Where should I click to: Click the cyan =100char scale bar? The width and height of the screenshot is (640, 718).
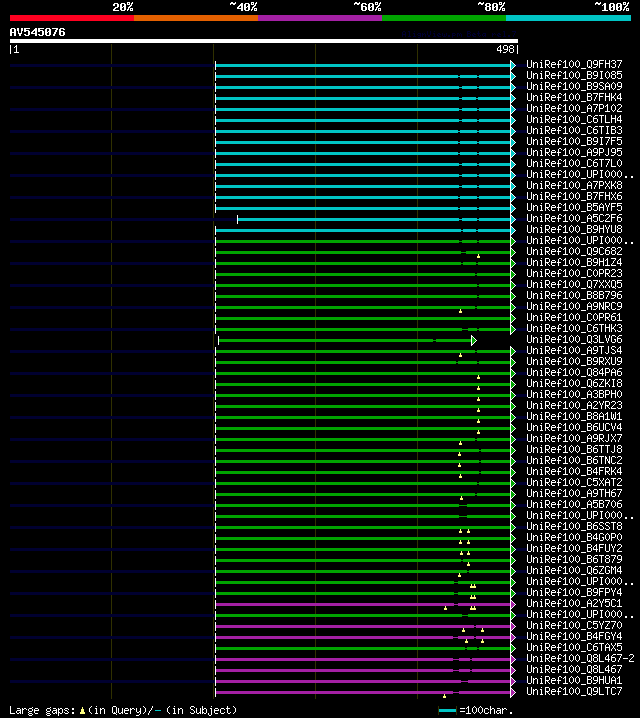(x=447, y=710)
